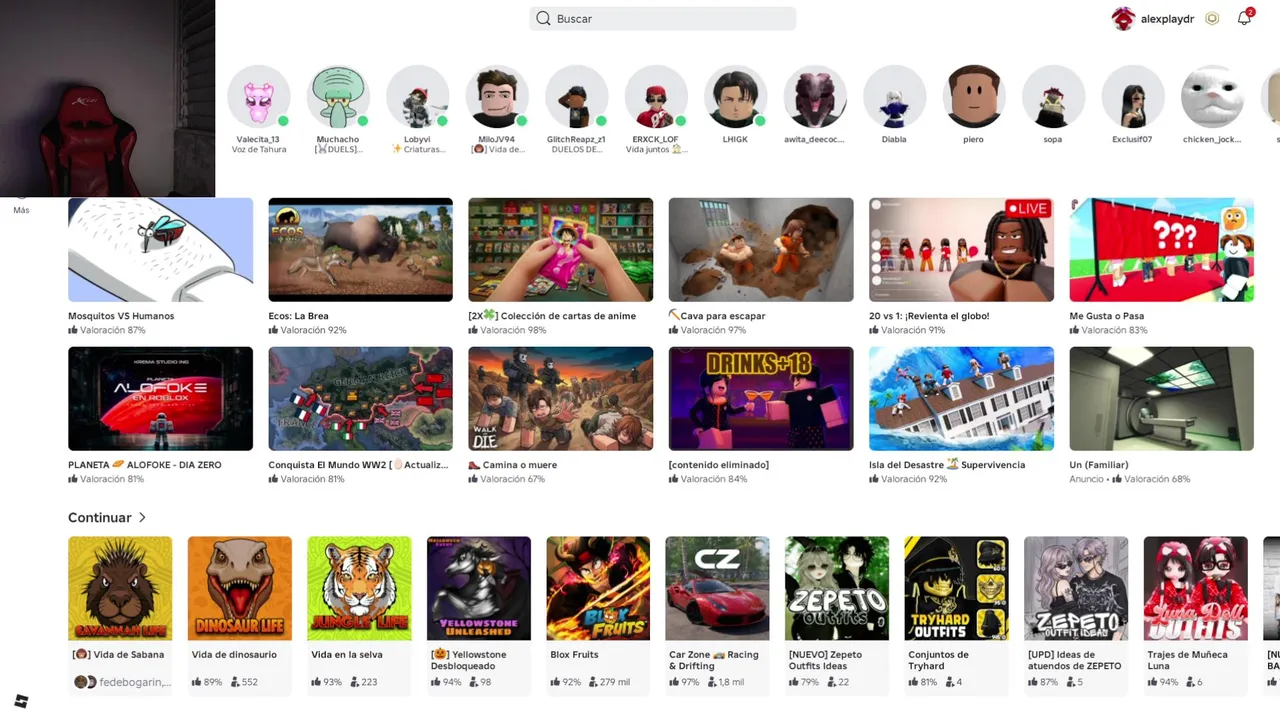
Task: Select friend MiloJV94's avatar
Action: [497, 97]
